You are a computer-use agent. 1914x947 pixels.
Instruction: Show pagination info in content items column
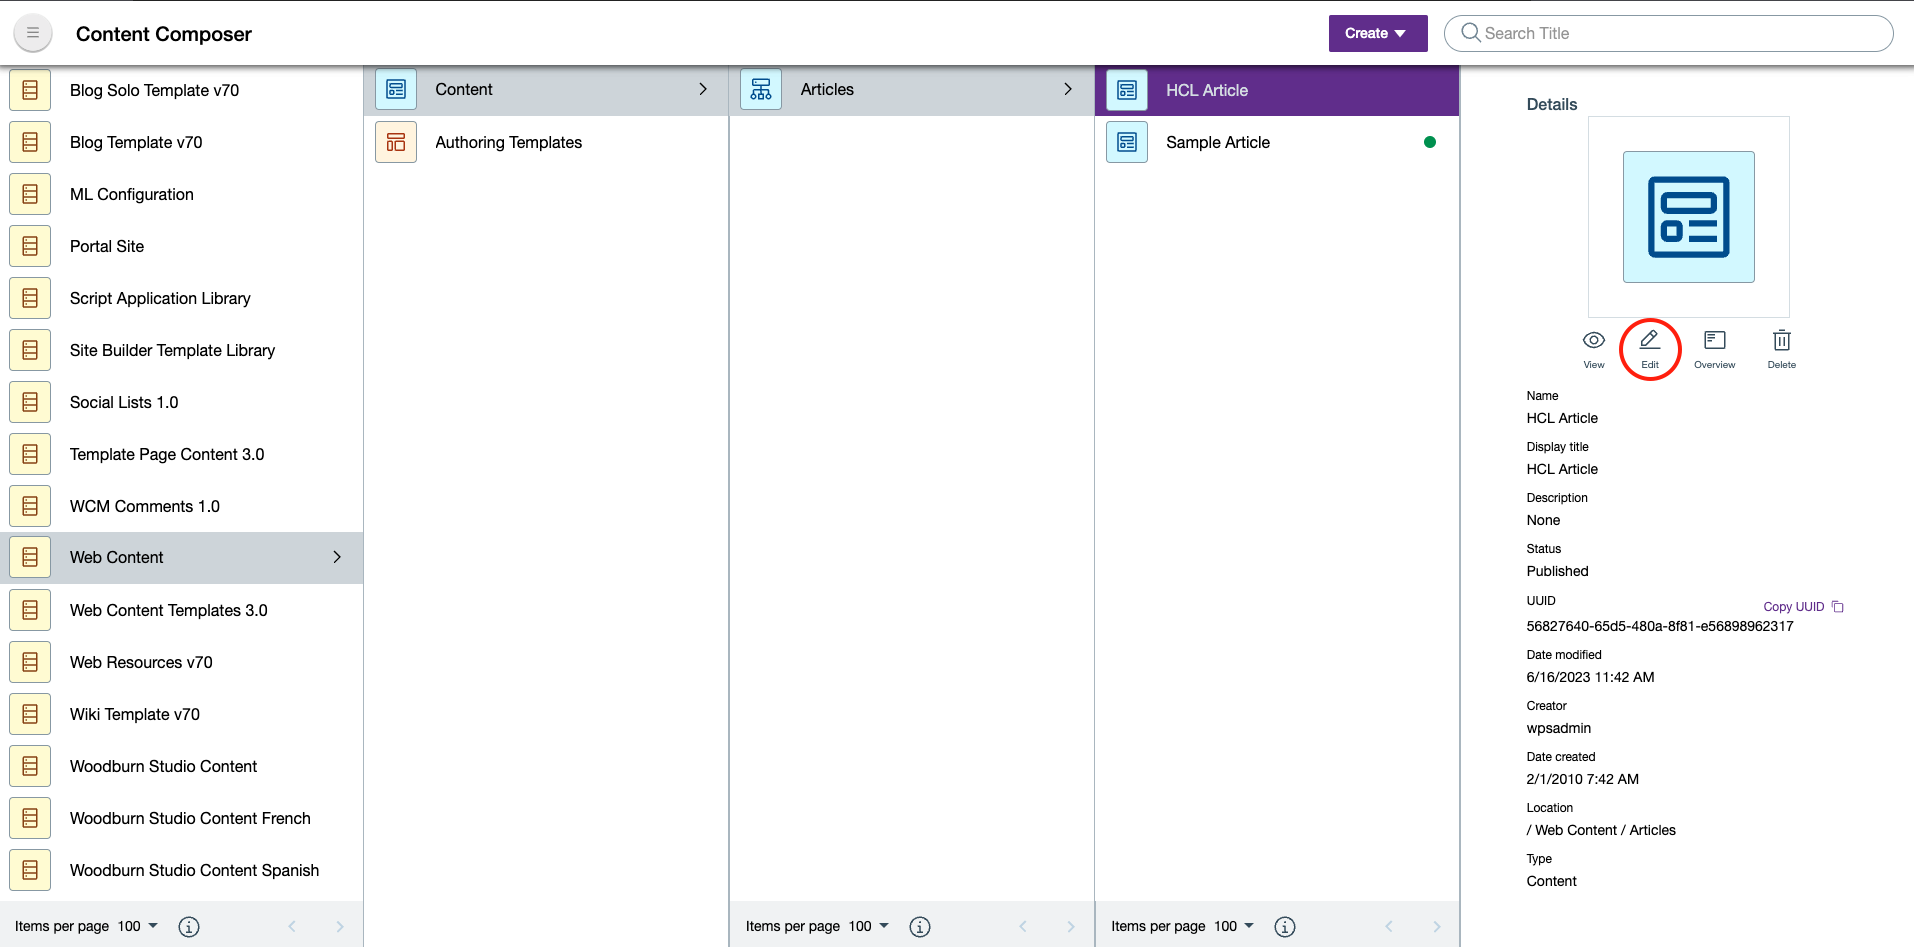click(1285, 927)
